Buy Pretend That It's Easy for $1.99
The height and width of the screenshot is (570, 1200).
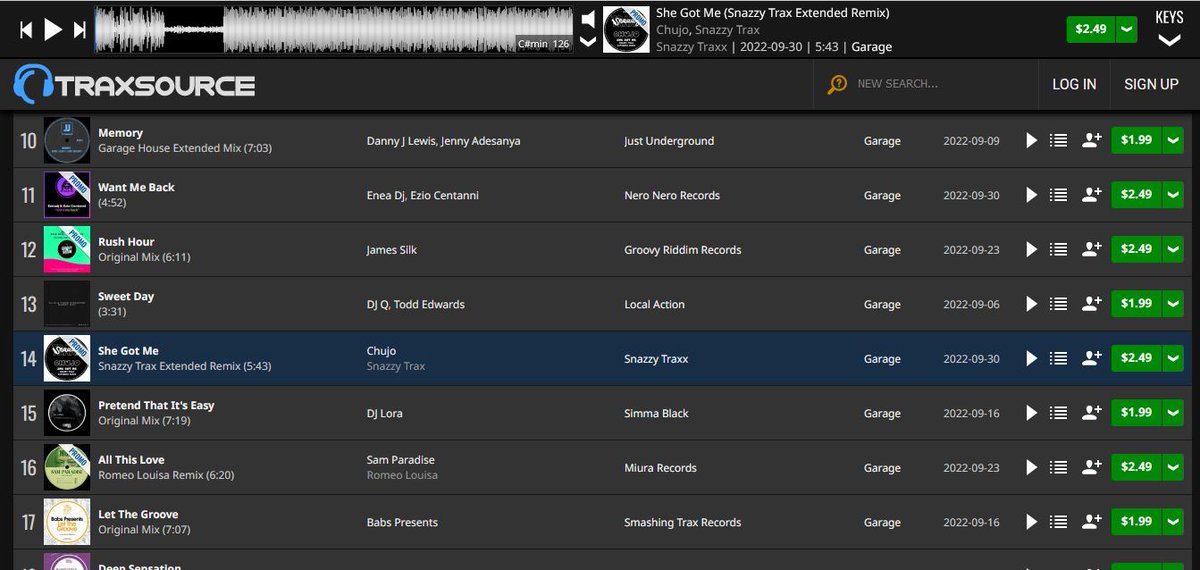1136,413
